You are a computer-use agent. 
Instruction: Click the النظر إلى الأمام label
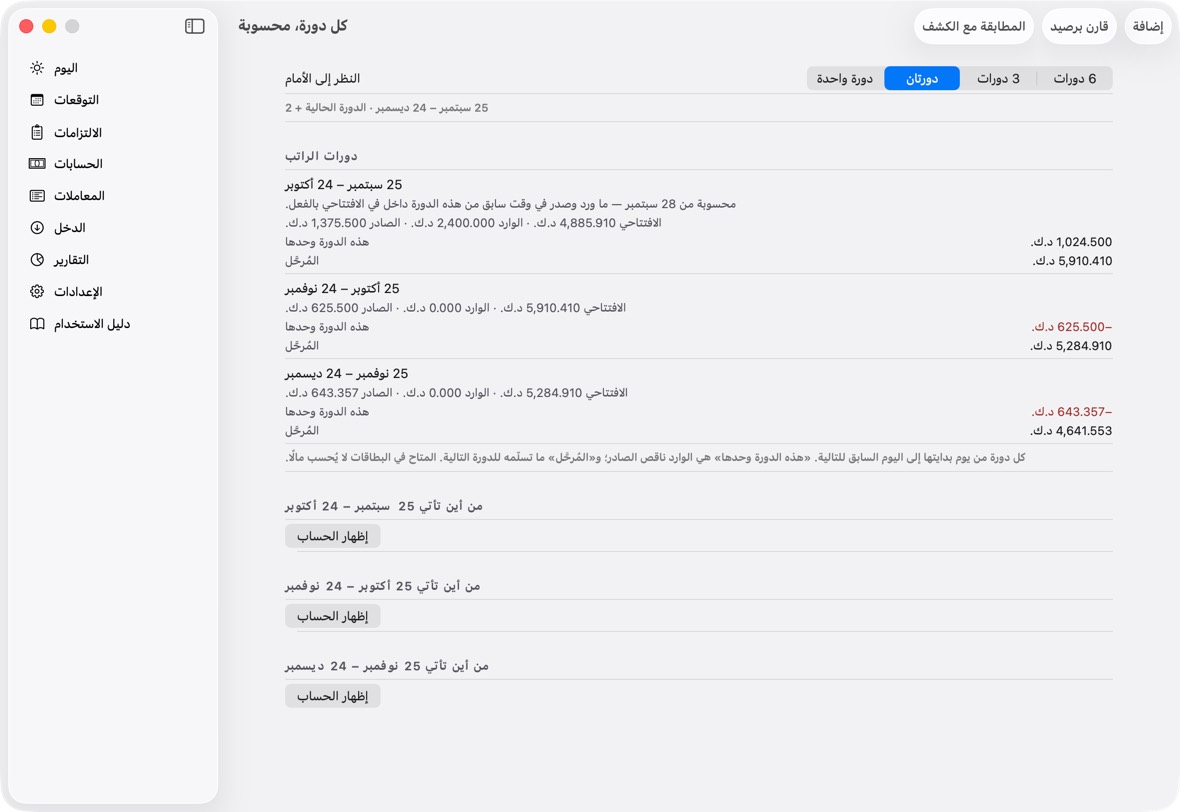click(x=322, y=78)
